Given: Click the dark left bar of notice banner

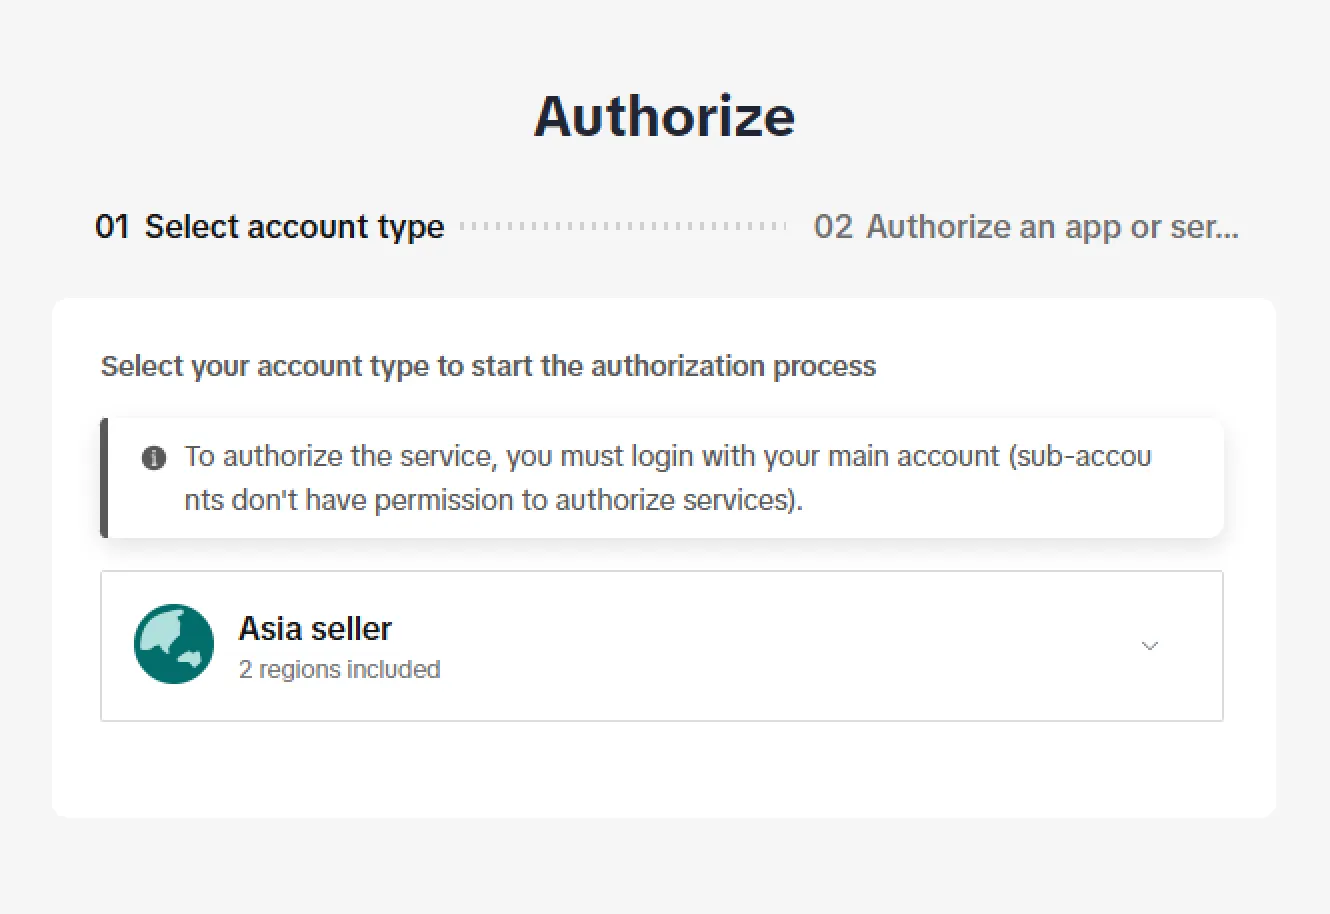Looking at the screenshot, I should 104,478.
